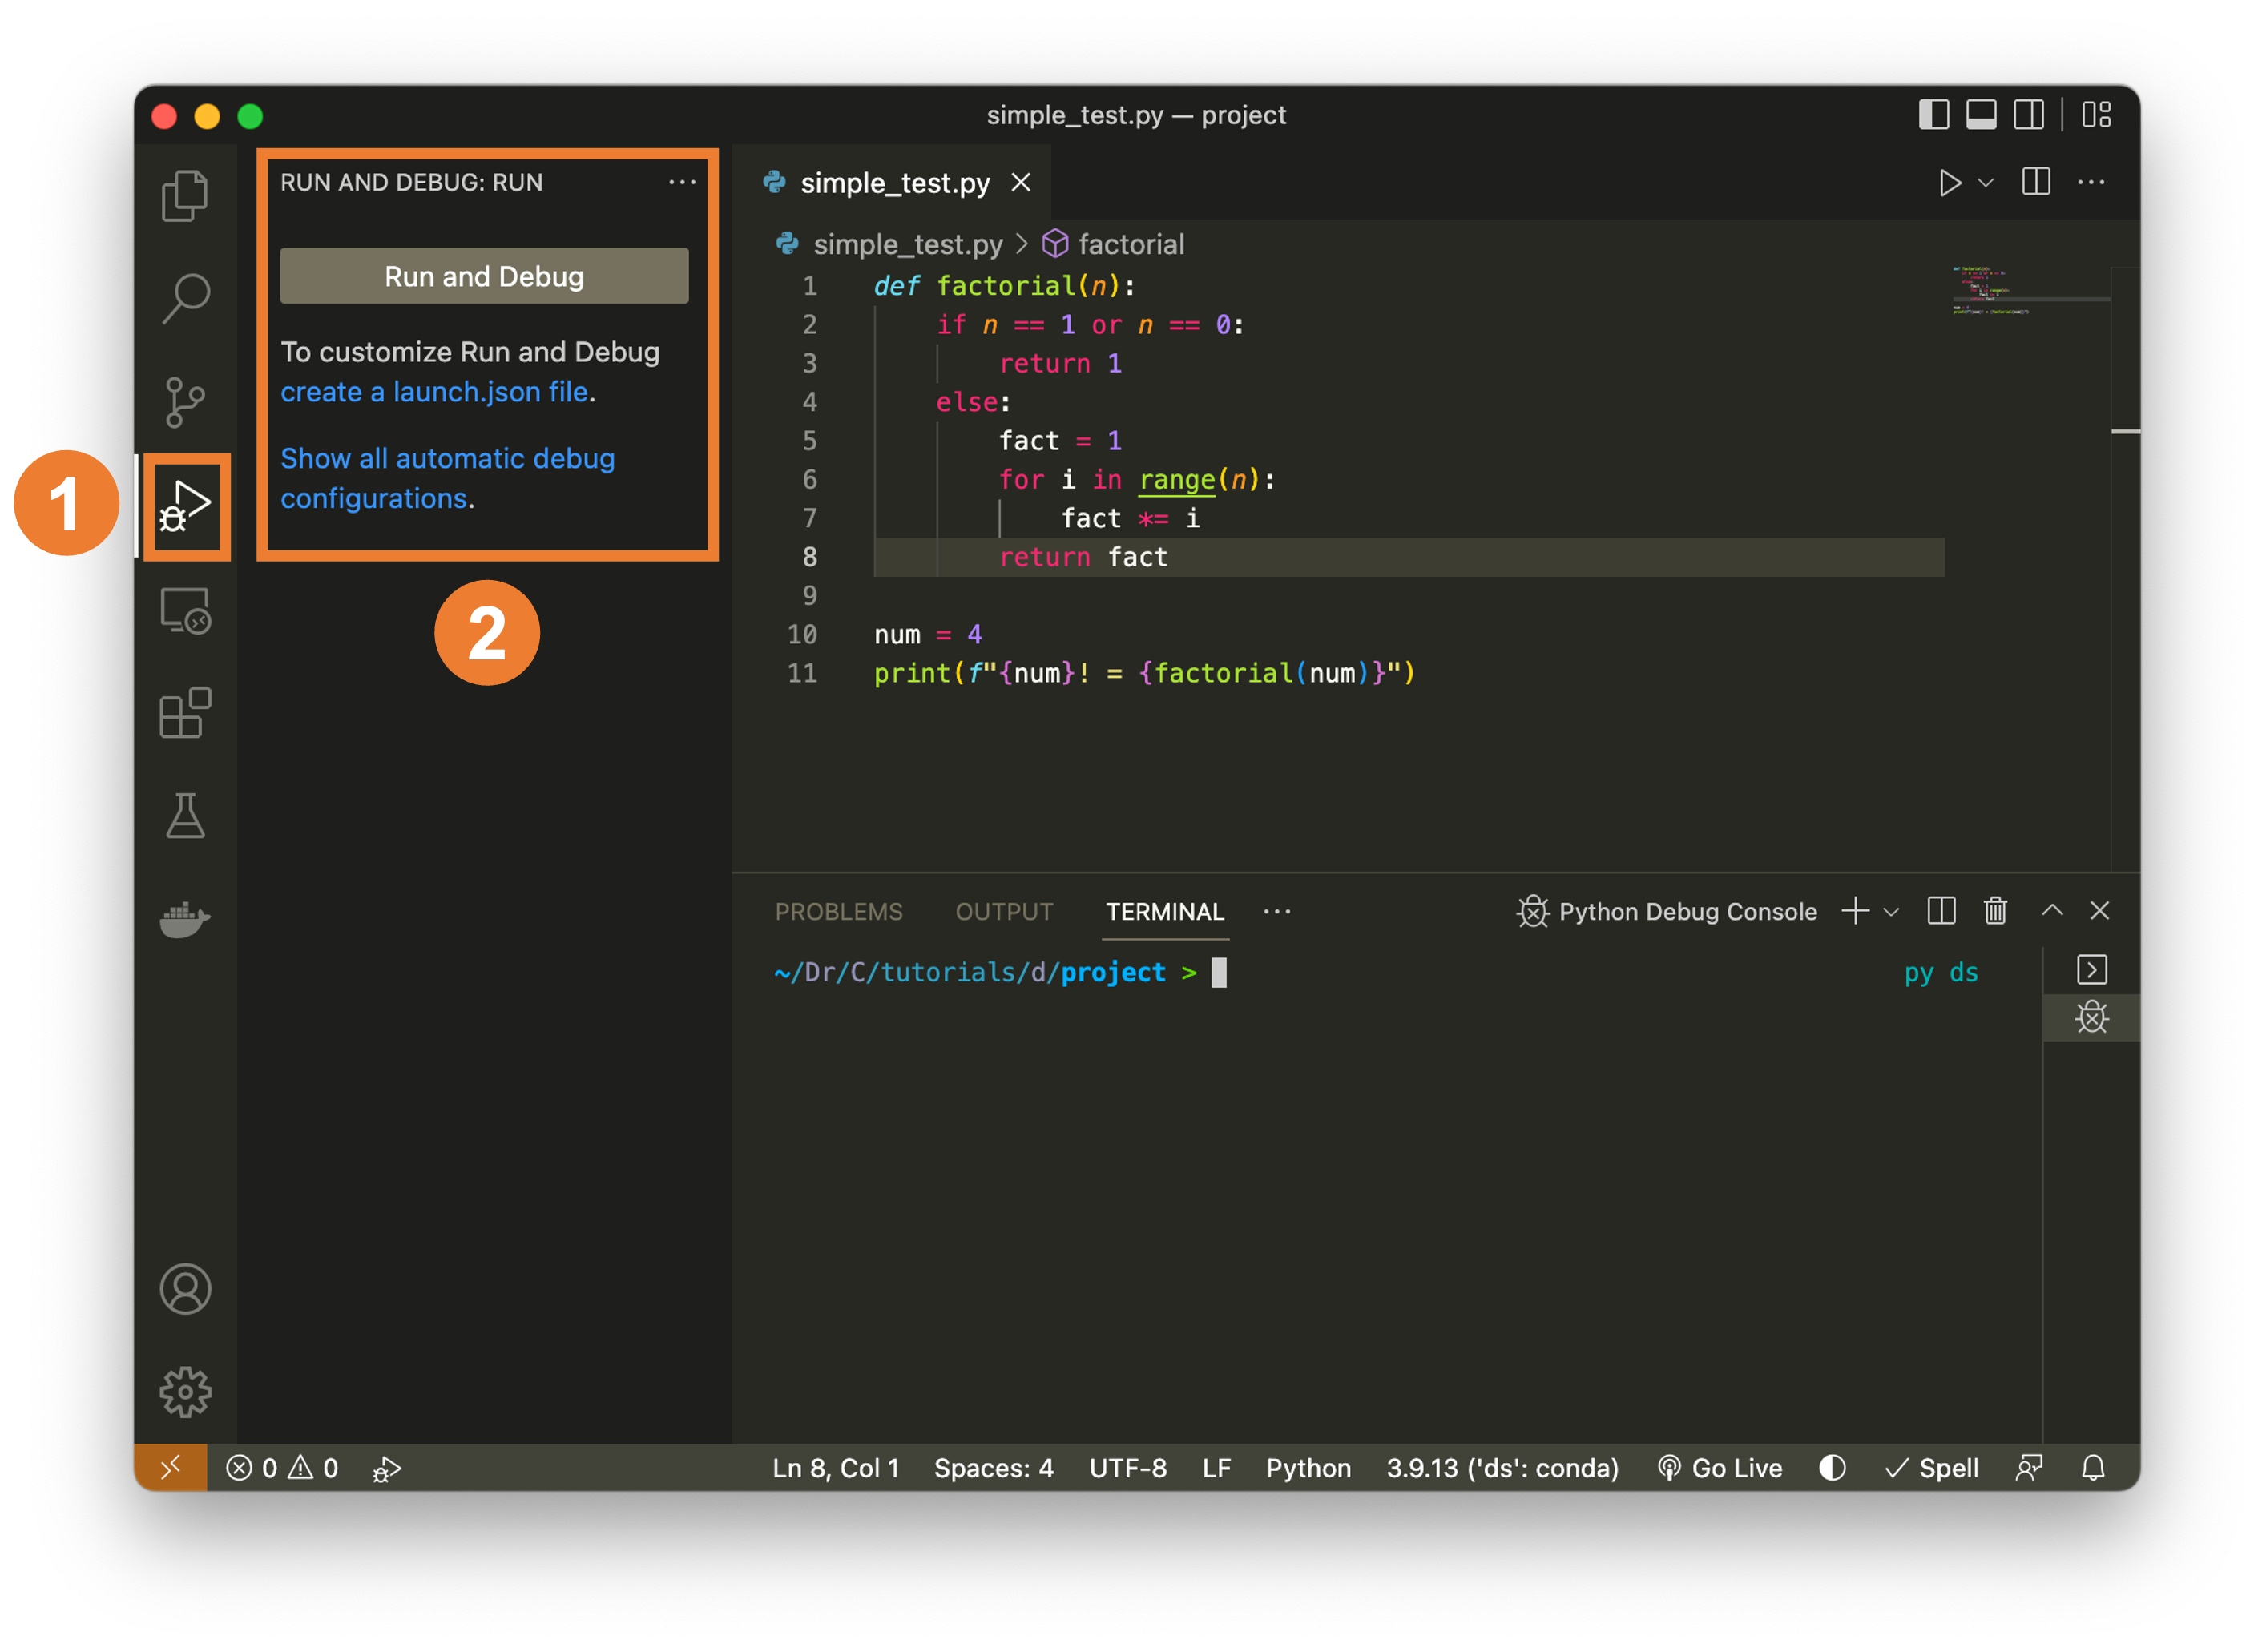Select the debug console terminal in list

coord(2091,1018)
